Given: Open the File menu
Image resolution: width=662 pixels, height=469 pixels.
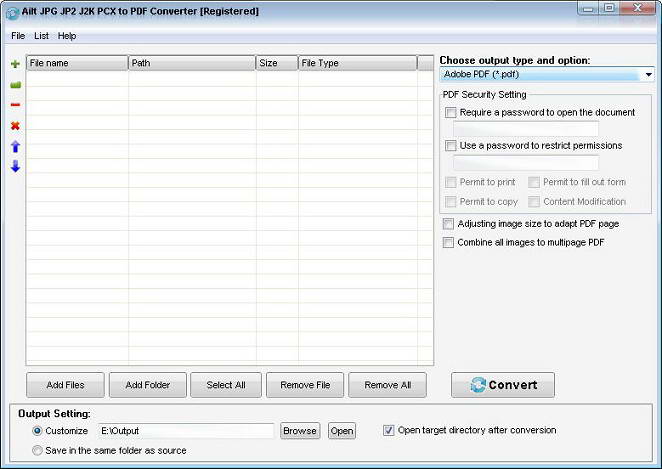Looking at the screenshot, I should tap(18, 36).
